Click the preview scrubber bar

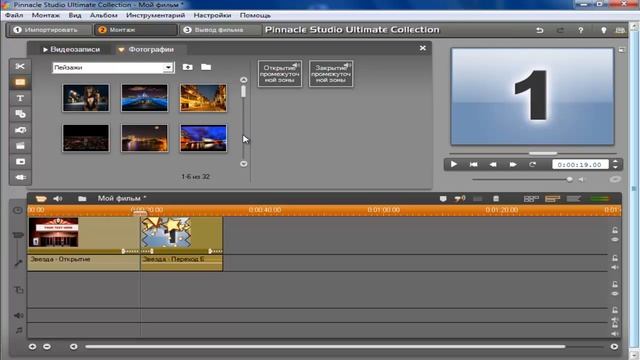(x=533, y=153)
